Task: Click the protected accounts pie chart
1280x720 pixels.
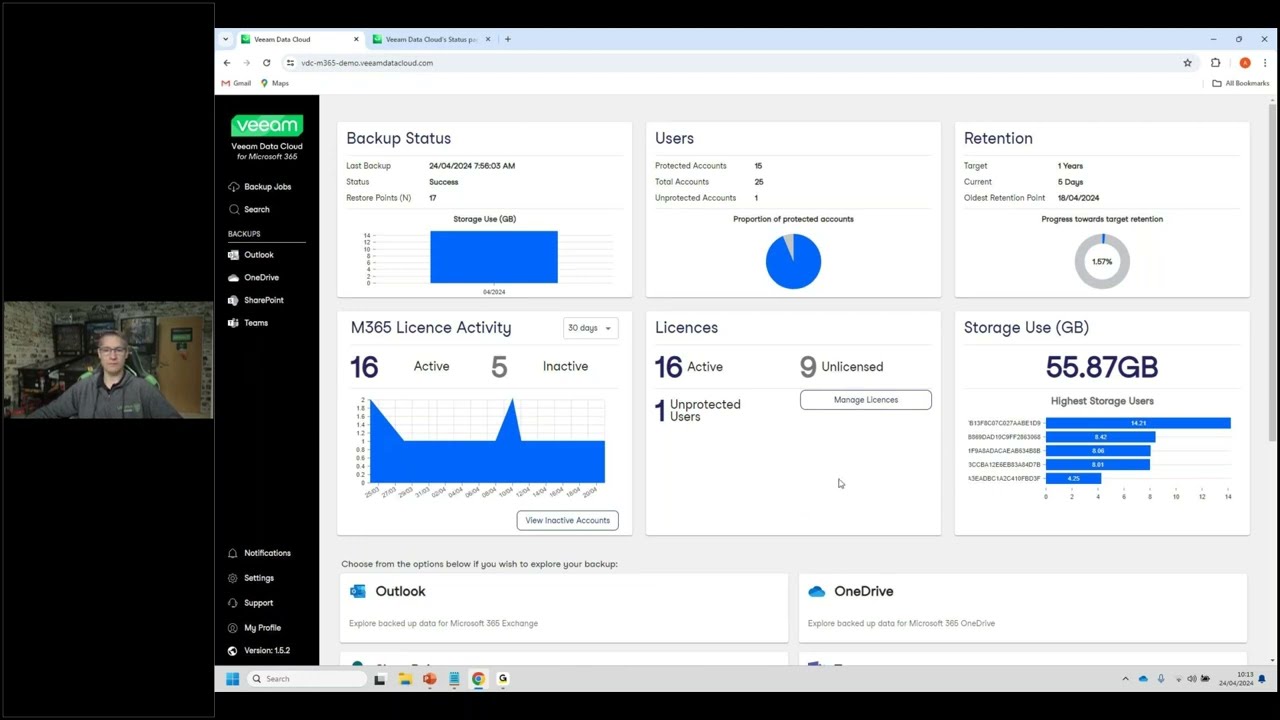Action: coord(793,261)
